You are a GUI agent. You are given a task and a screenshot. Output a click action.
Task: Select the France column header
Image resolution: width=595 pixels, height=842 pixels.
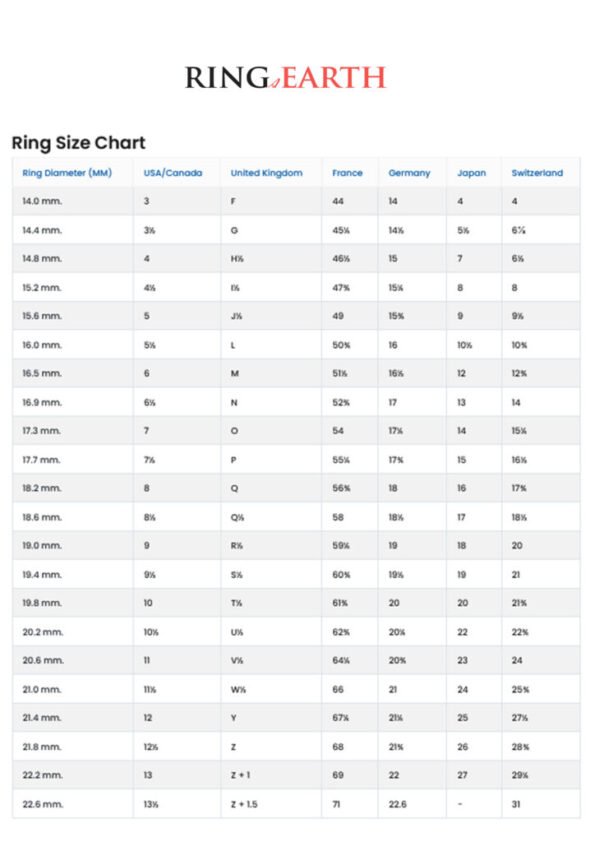click(x=347, y=173)
